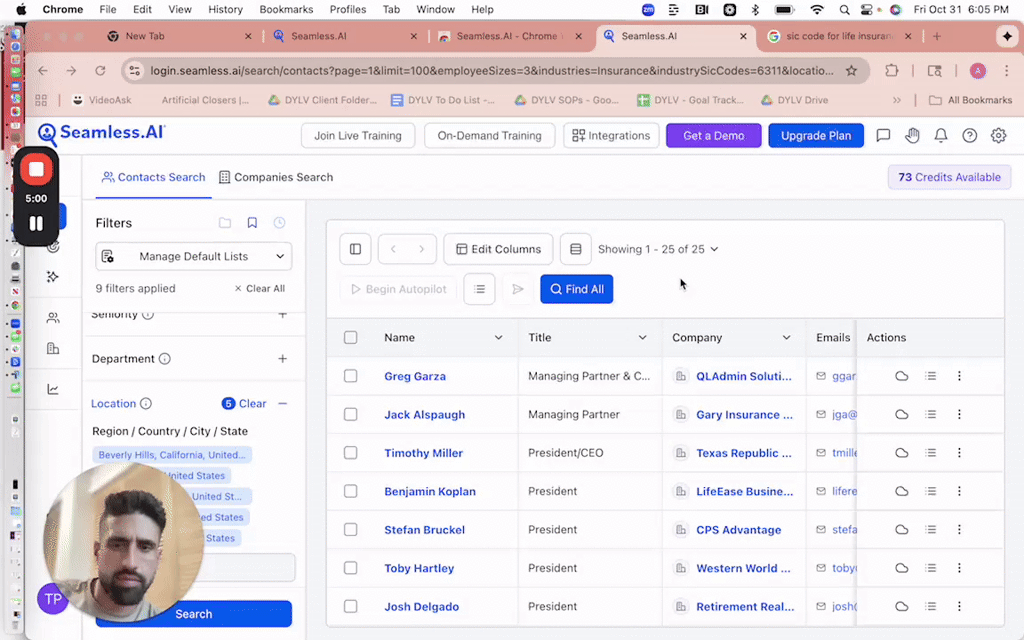Click the waving hand icon in header

[912, 135]
